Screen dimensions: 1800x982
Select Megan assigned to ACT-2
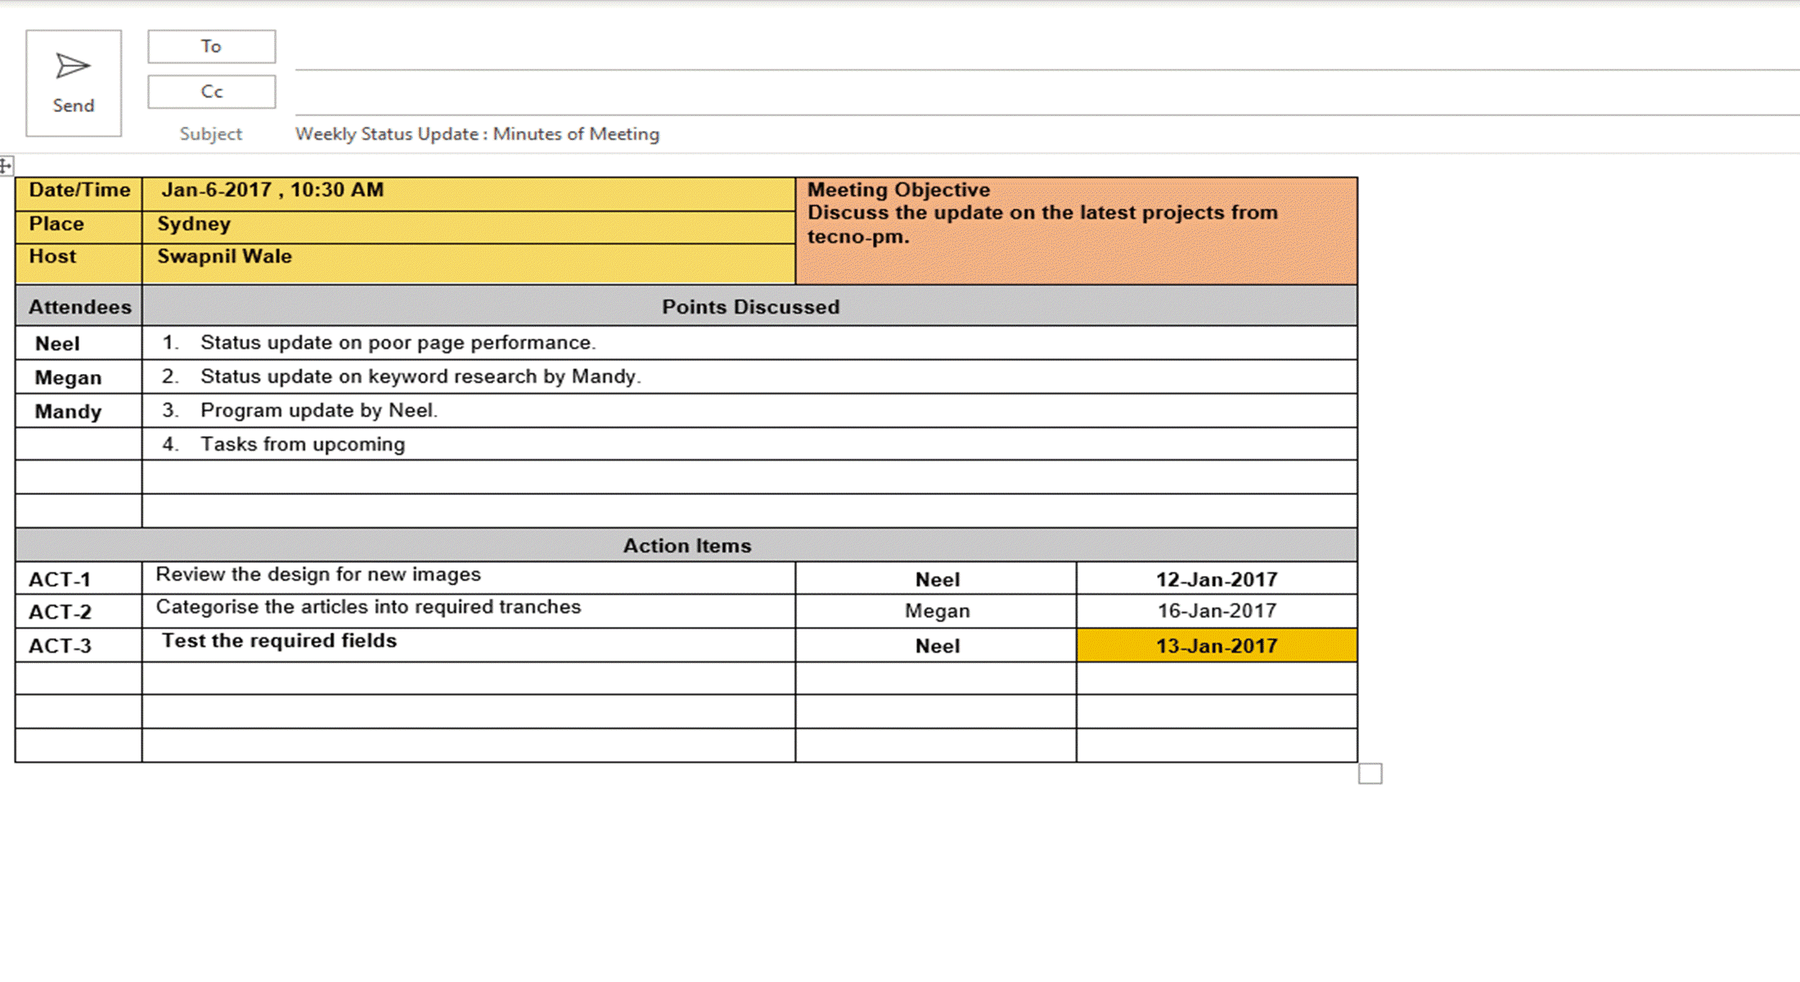pos(936,610)
